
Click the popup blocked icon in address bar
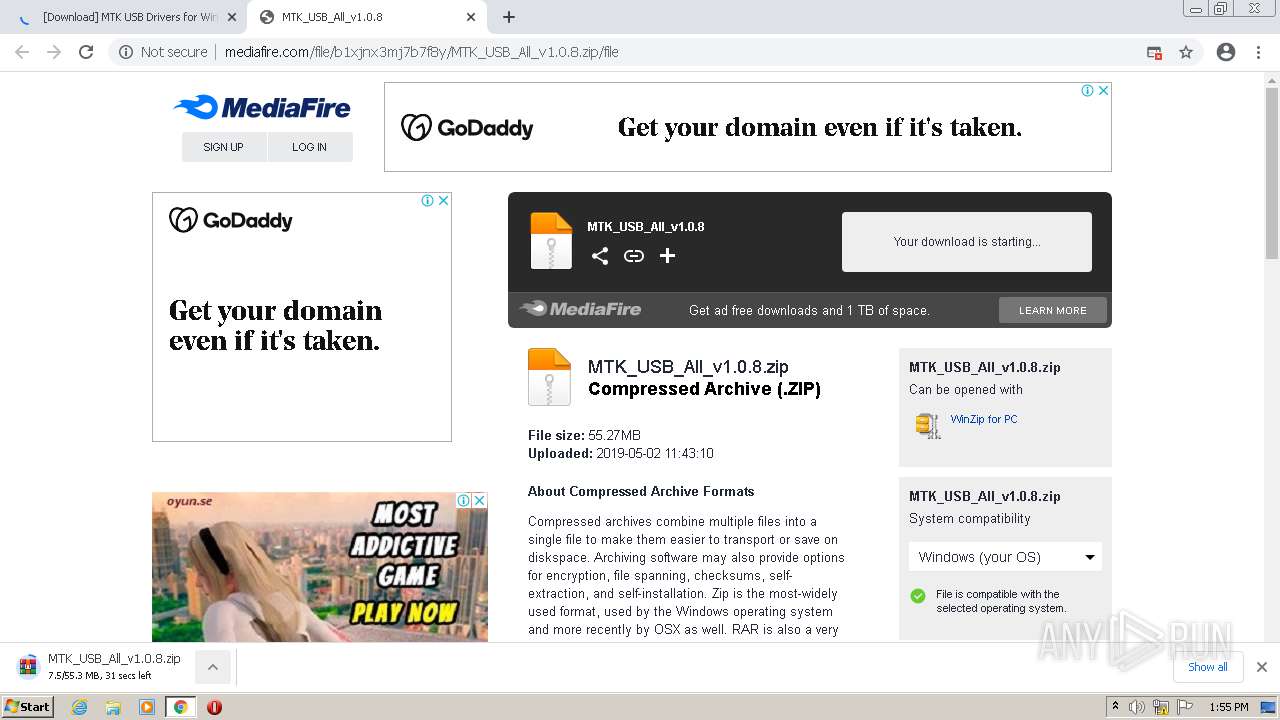click(1154, 52)
